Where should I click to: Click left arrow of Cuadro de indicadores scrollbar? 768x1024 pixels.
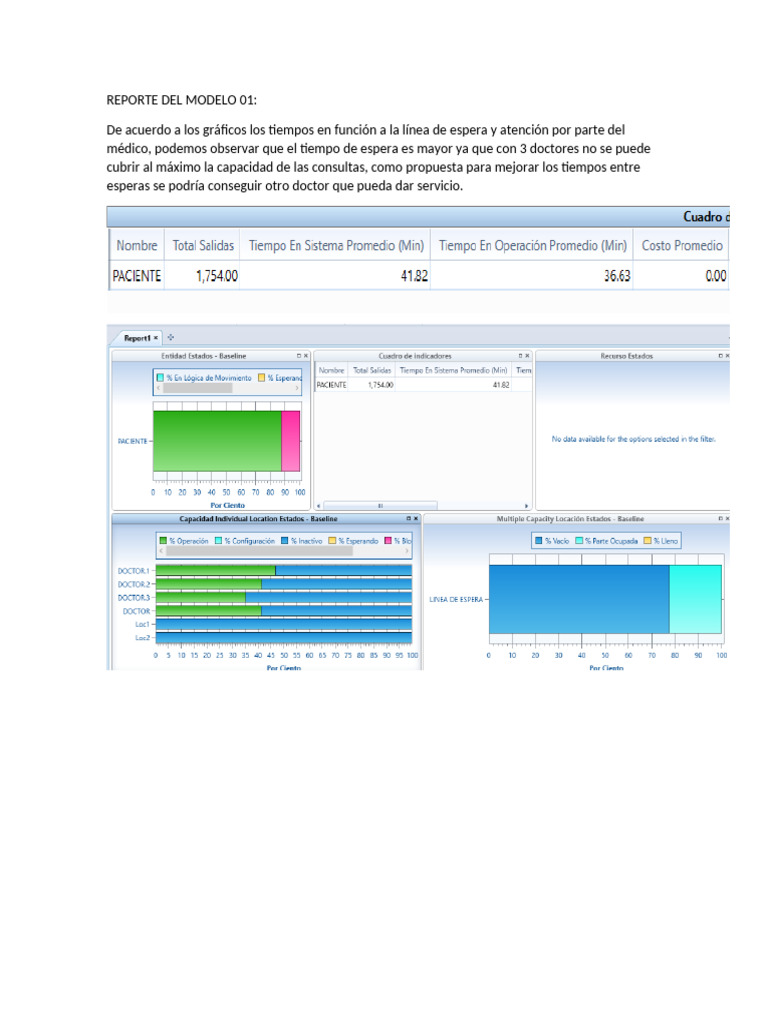(x=319, y=505)
